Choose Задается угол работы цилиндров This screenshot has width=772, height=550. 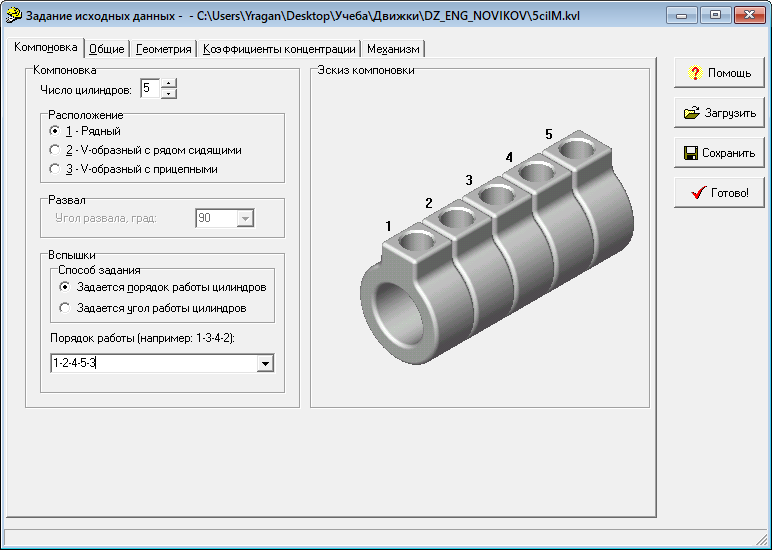coord(153,308)
